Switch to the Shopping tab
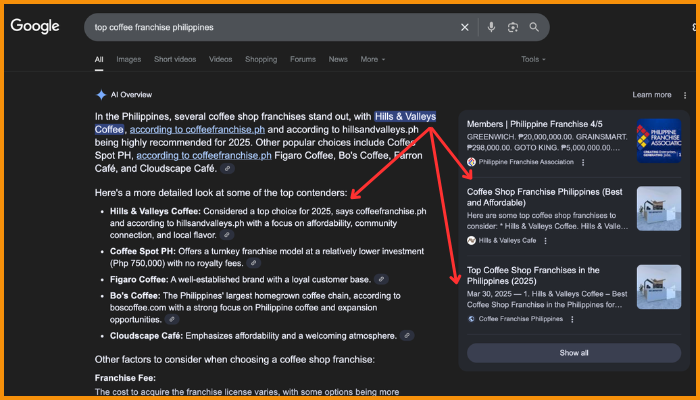 point(261,59)
